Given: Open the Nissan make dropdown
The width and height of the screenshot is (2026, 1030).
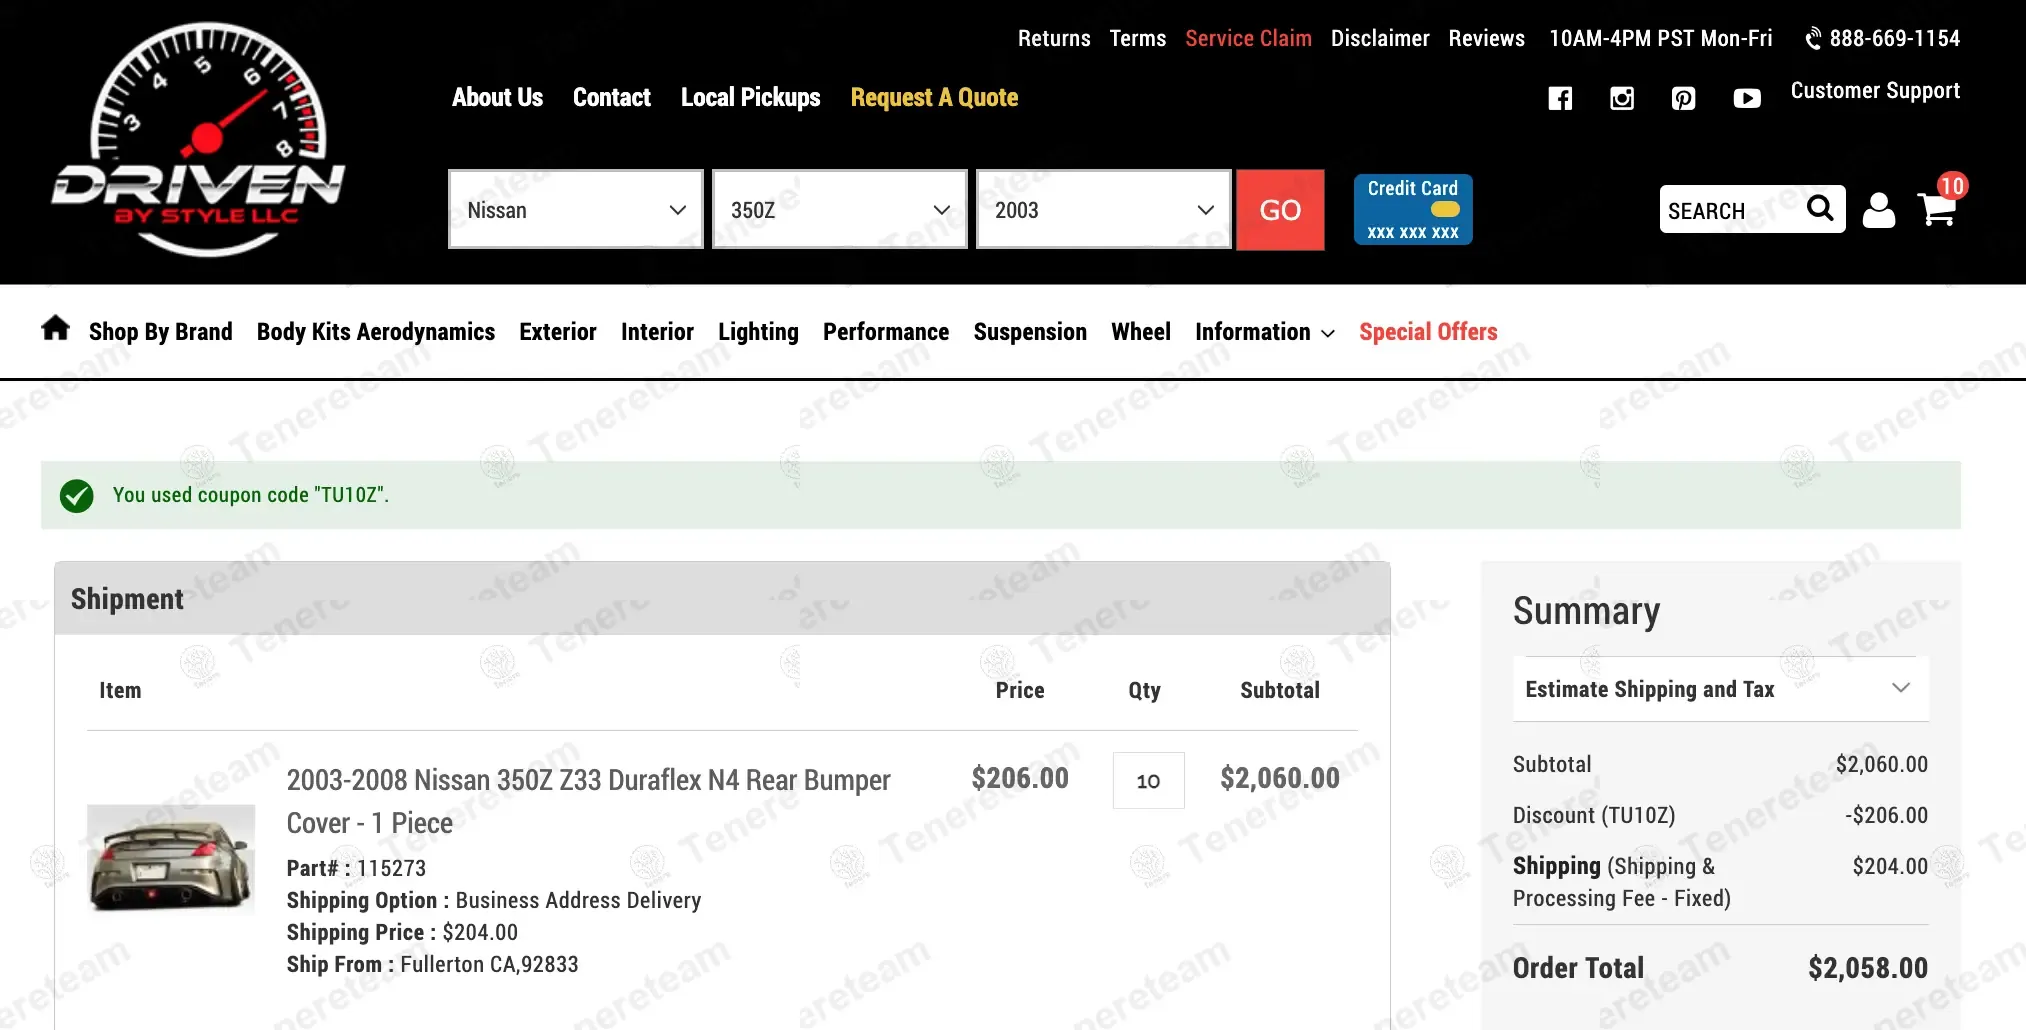Looking at the screenshot, I should 576,210.
